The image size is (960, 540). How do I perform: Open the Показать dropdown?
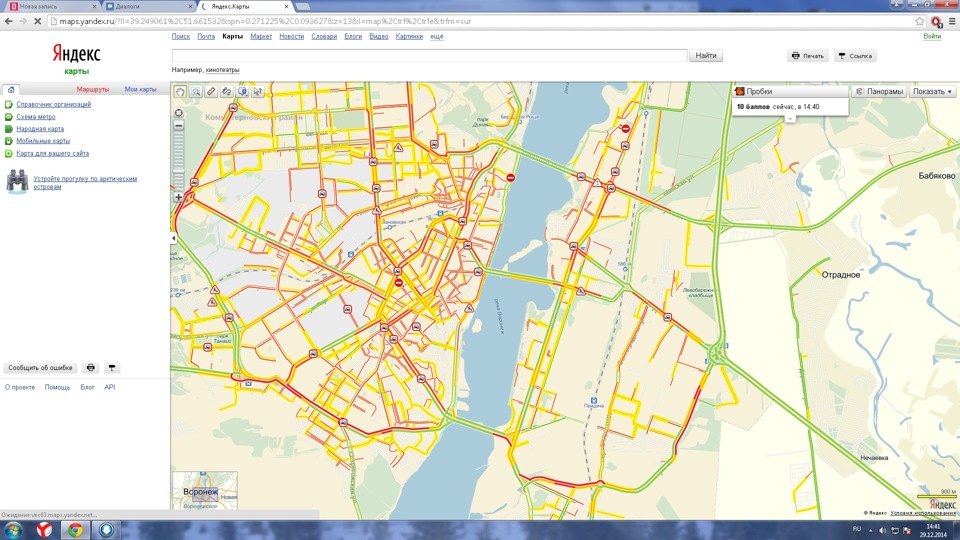pos(932,91)
